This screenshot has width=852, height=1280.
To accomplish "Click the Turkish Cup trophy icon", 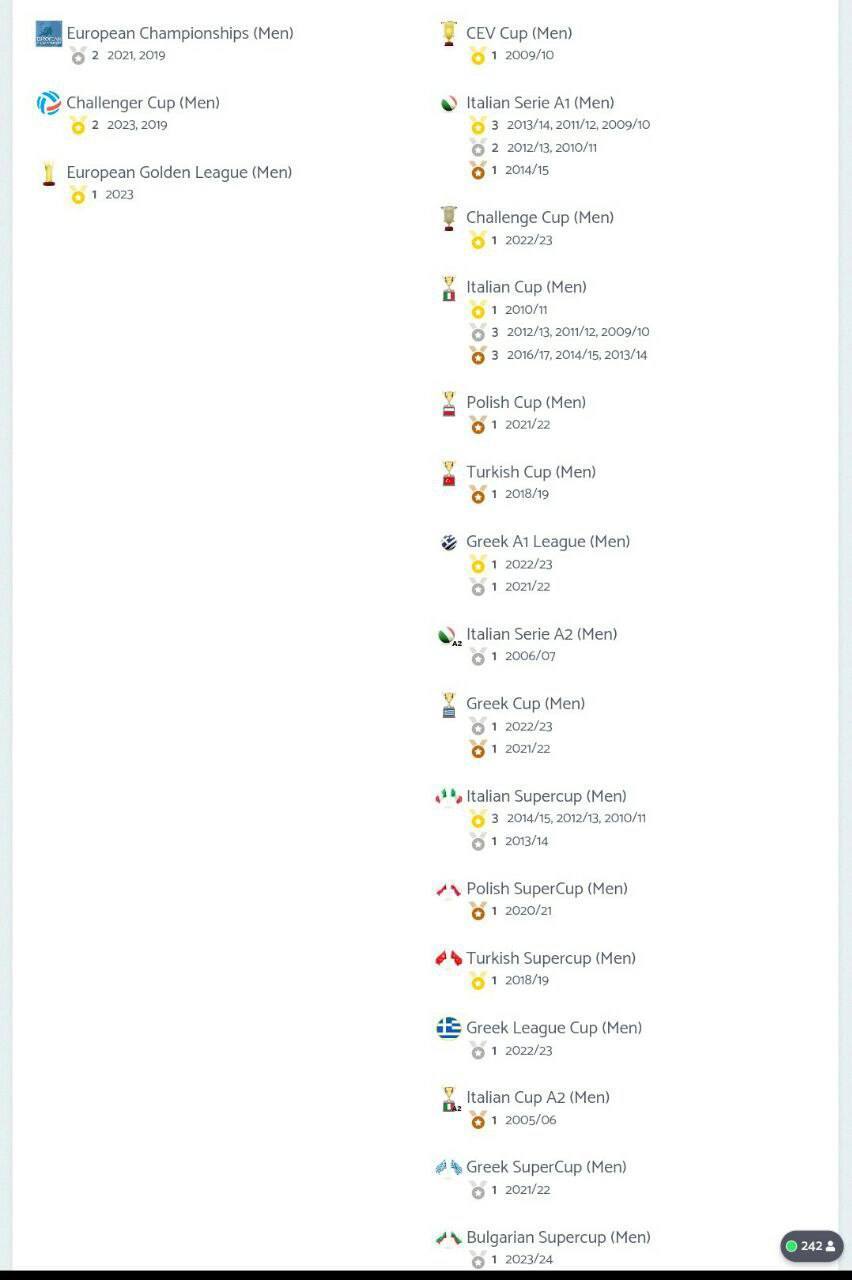I will [x=449, y=473].
